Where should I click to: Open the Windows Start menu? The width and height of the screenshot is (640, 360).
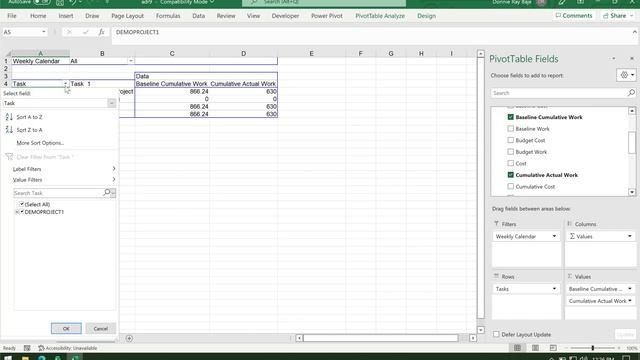coord(8,358)
